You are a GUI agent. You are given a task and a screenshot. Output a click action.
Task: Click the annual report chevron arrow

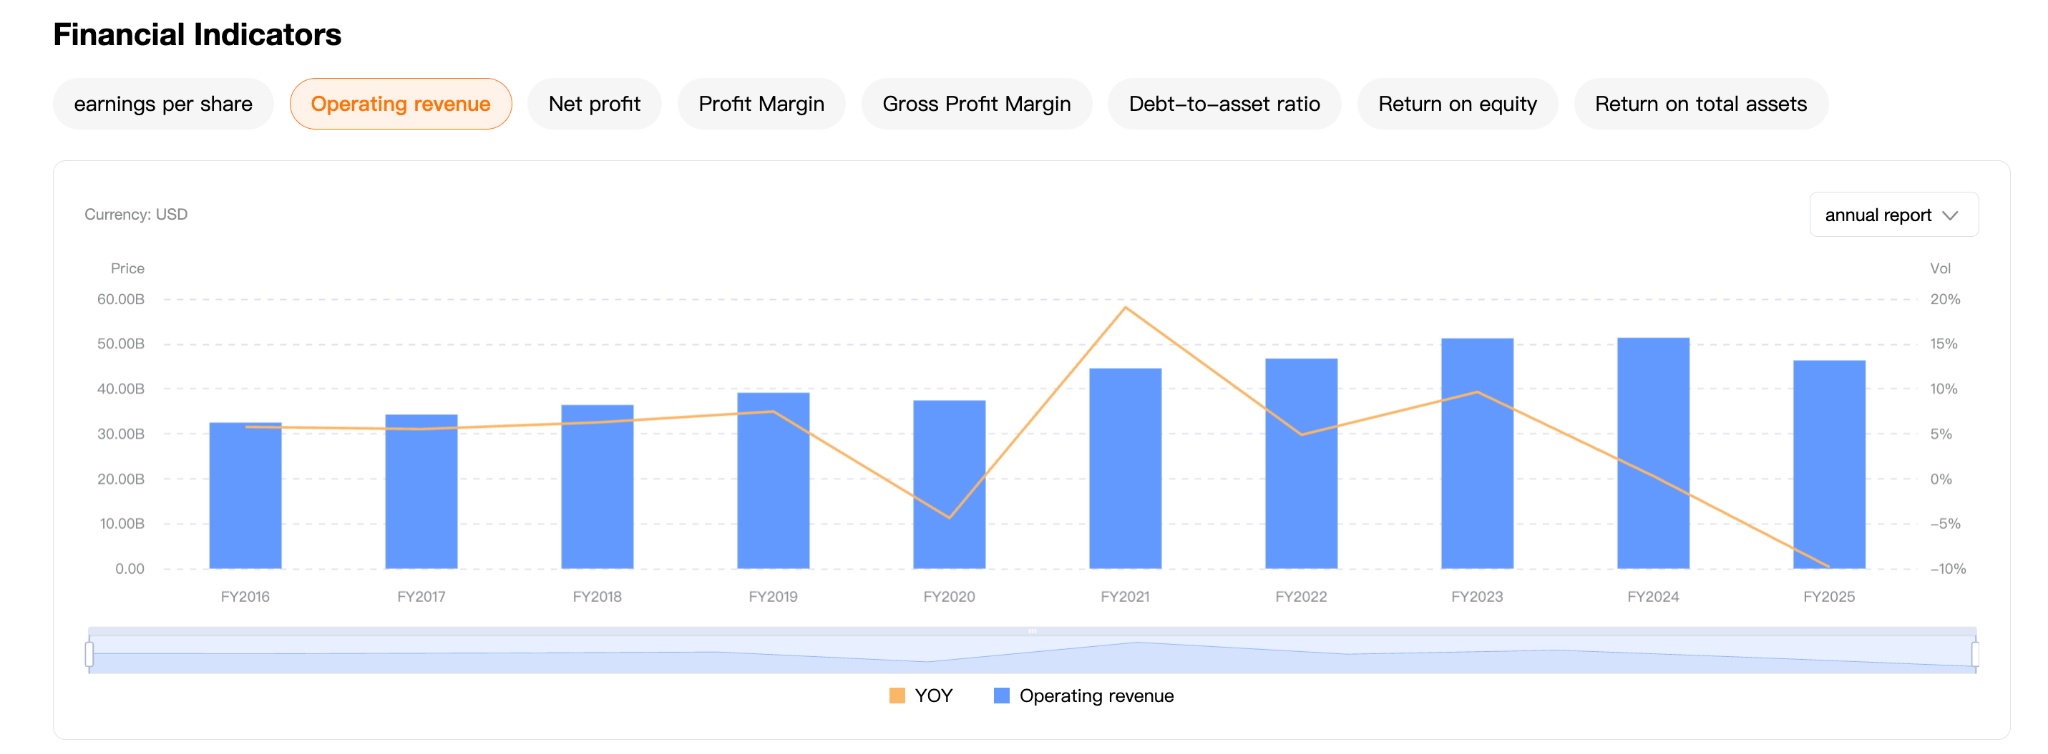pyautogui.click(x=1950, y=215)
